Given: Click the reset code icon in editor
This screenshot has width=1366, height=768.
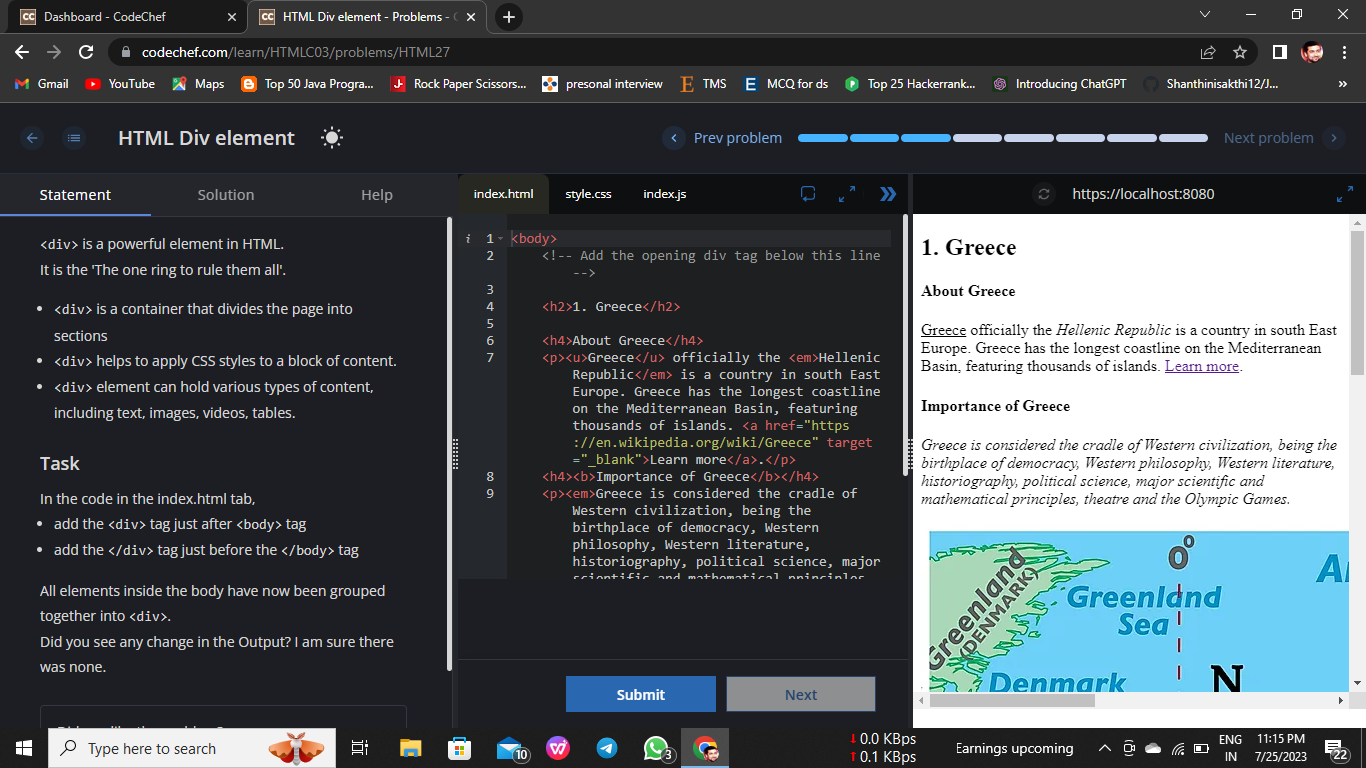Looking at the screenshot, I should point(808,194).
